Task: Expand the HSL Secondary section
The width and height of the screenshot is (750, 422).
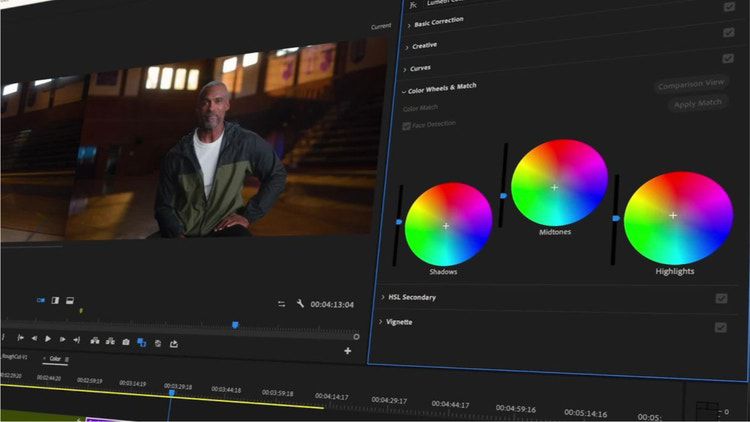Action: point(383,297)
